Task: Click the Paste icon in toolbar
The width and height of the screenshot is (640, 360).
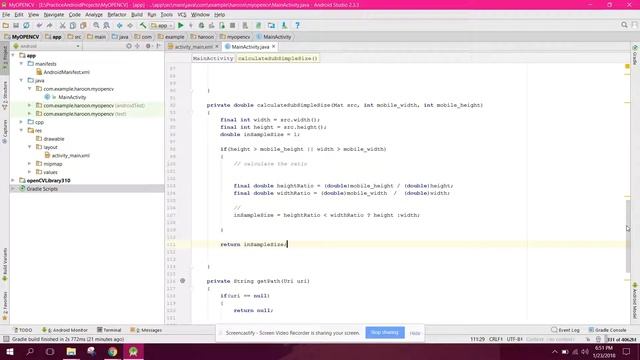Action: click(83, 25)
